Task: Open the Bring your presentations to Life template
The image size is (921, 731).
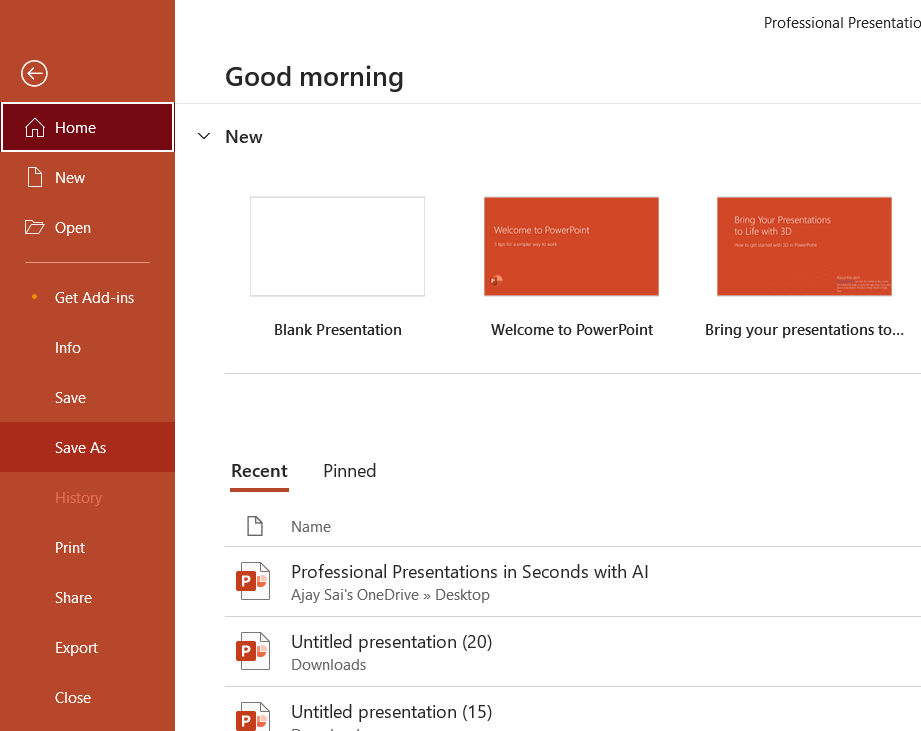Action: (804, 246)
